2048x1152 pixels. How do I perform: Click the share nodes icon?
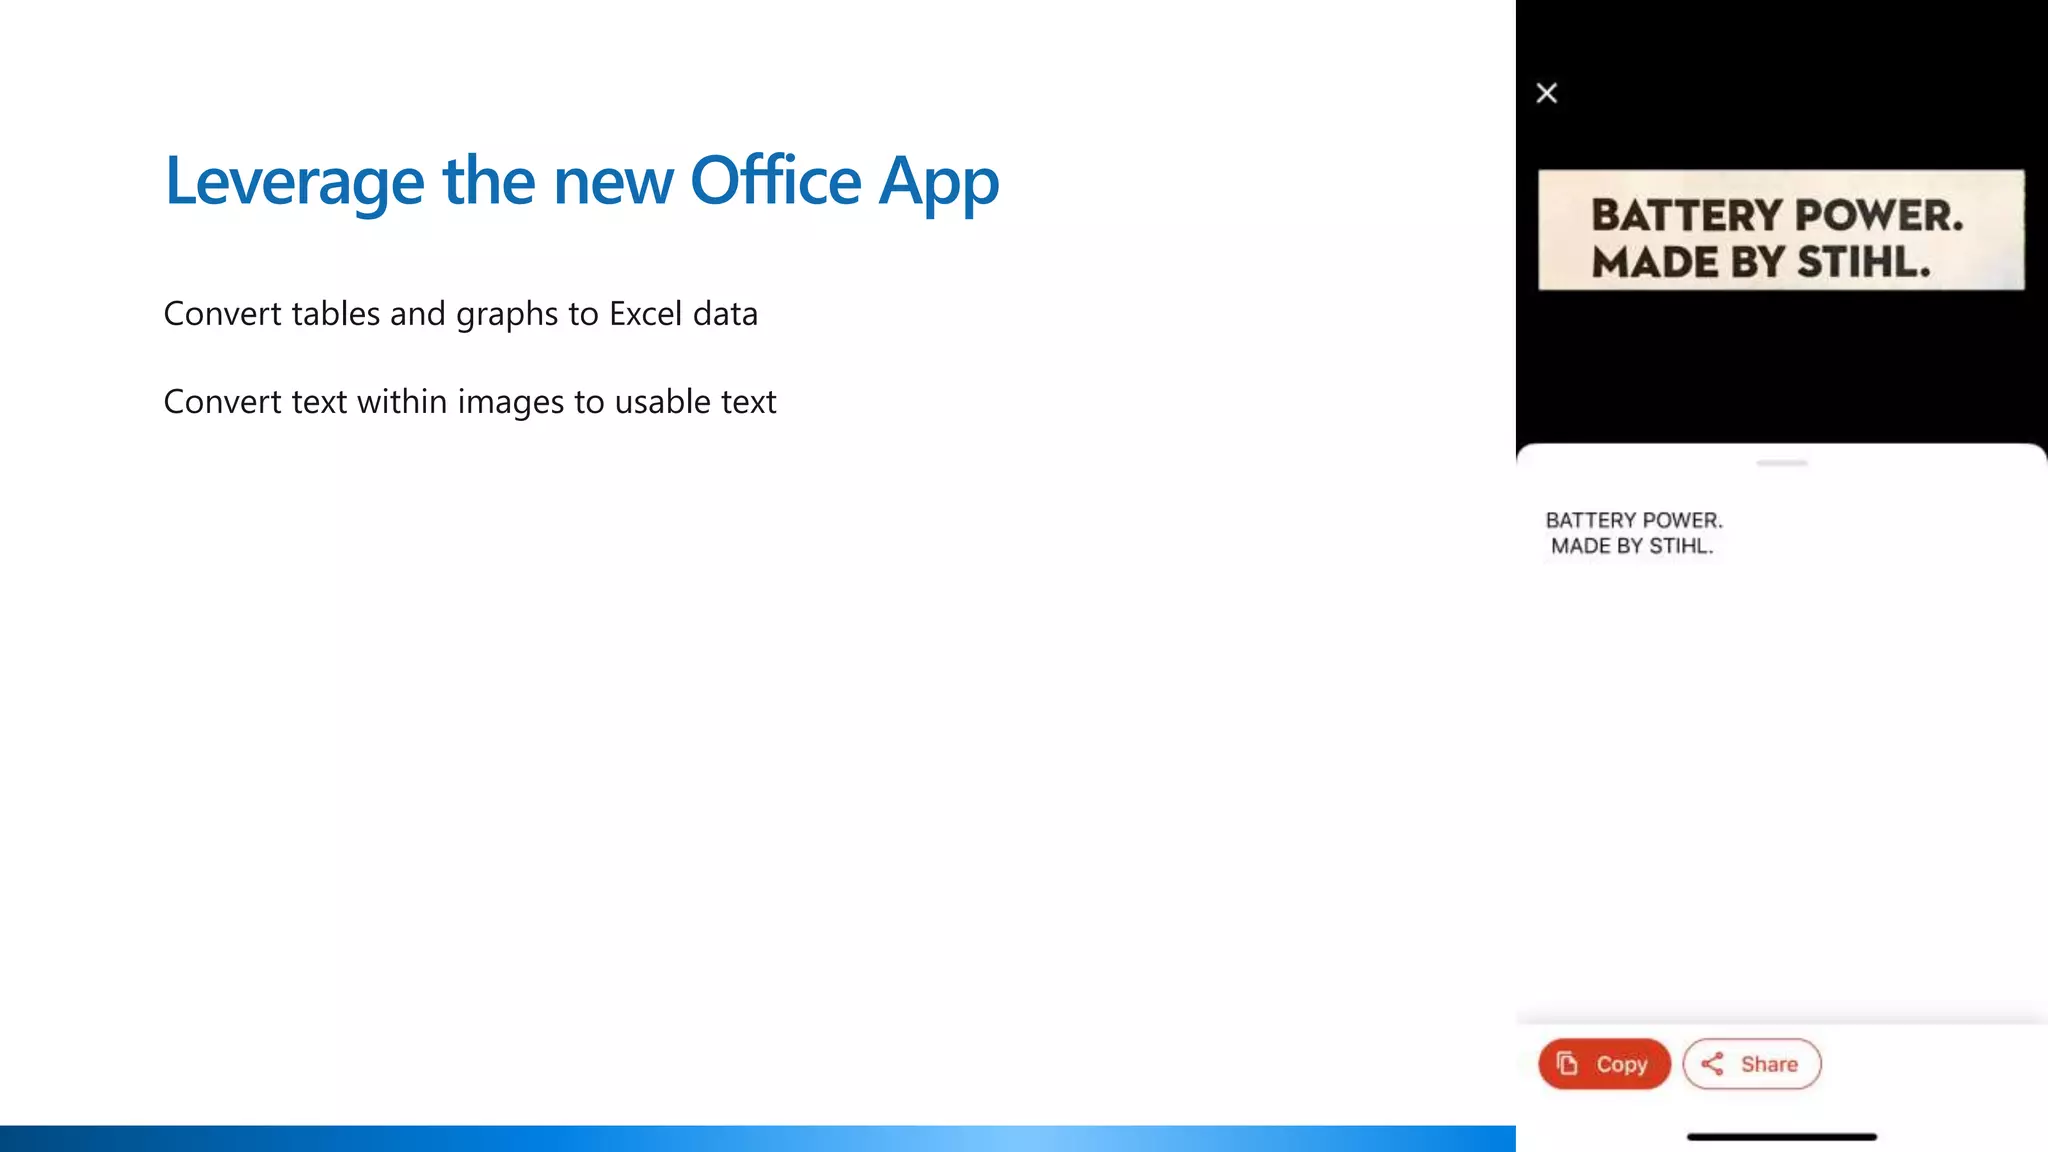(x=1712, y=1063)
